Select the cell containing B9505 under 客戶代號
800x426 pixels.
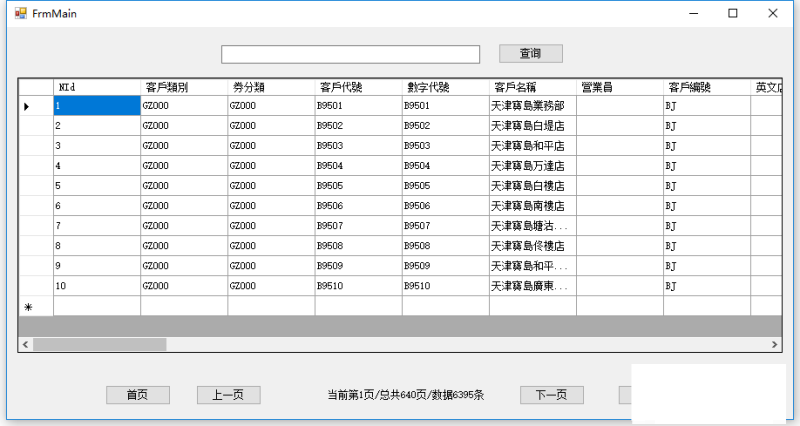pyautogui.click(x=358, y=186)
